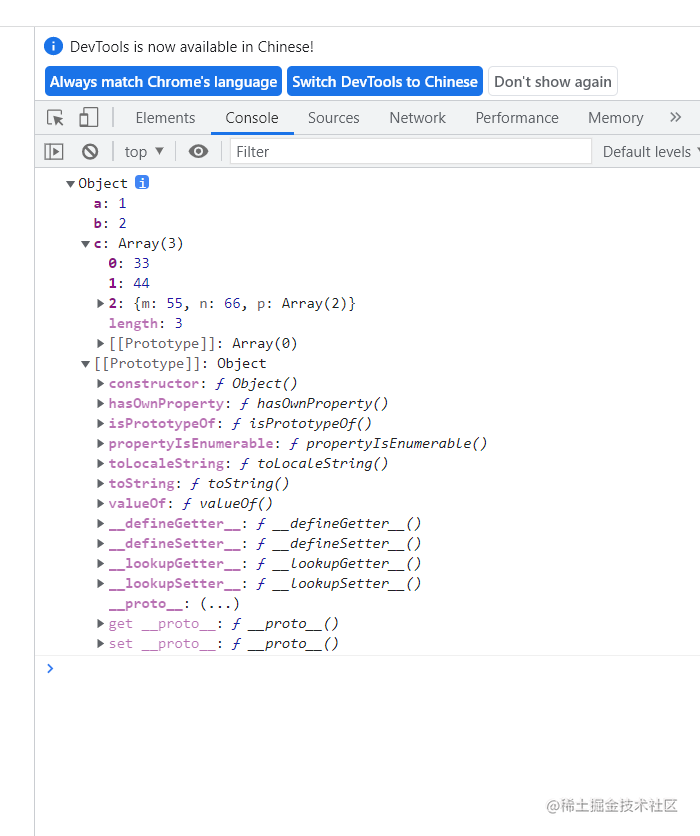Click the info icon in the DevTools notice
This screenshot has width=700, height=836.
[x=53, y=46]
